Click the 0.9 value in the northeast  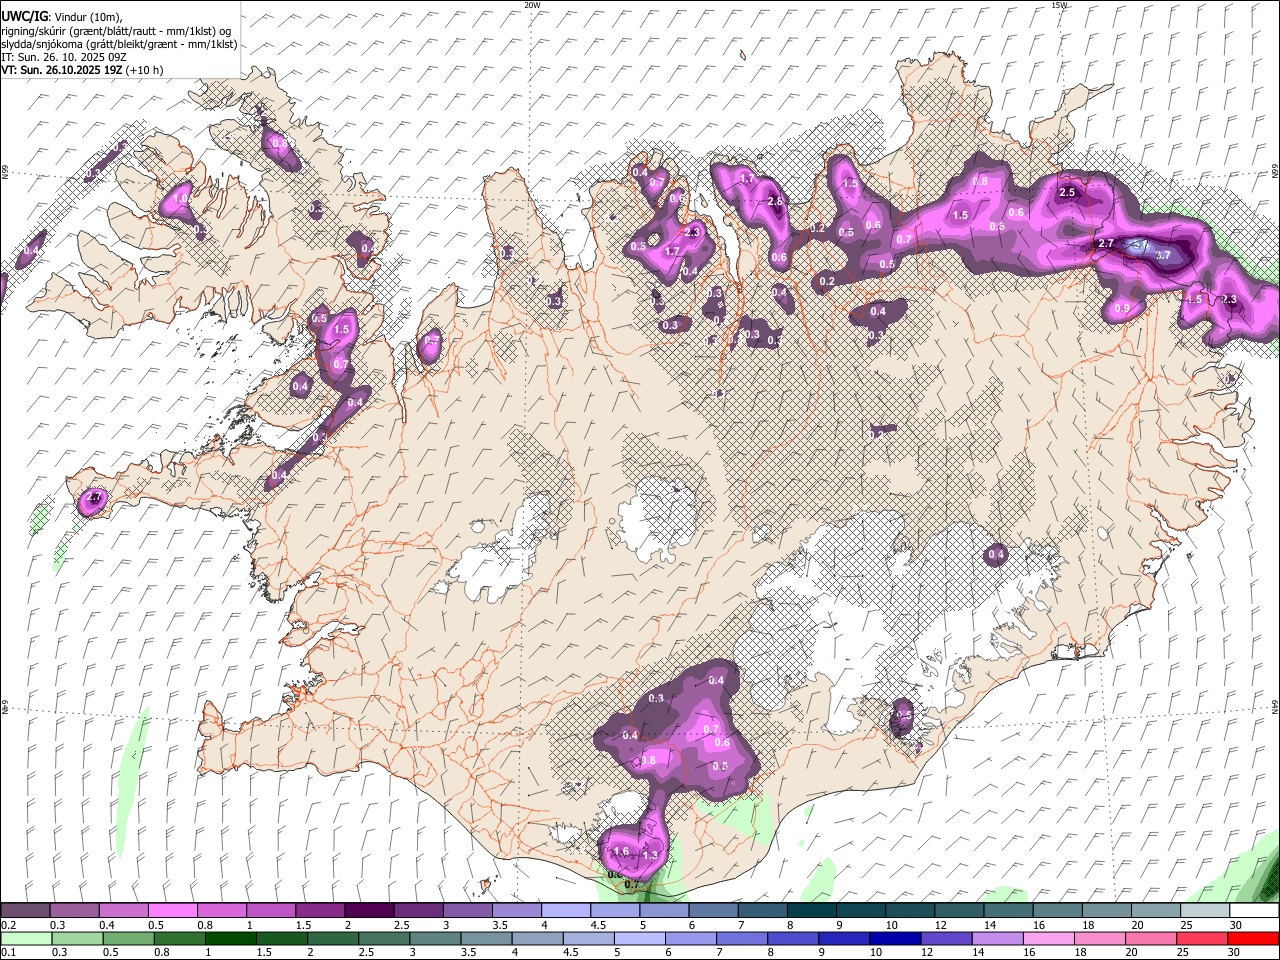point(1122,309)
